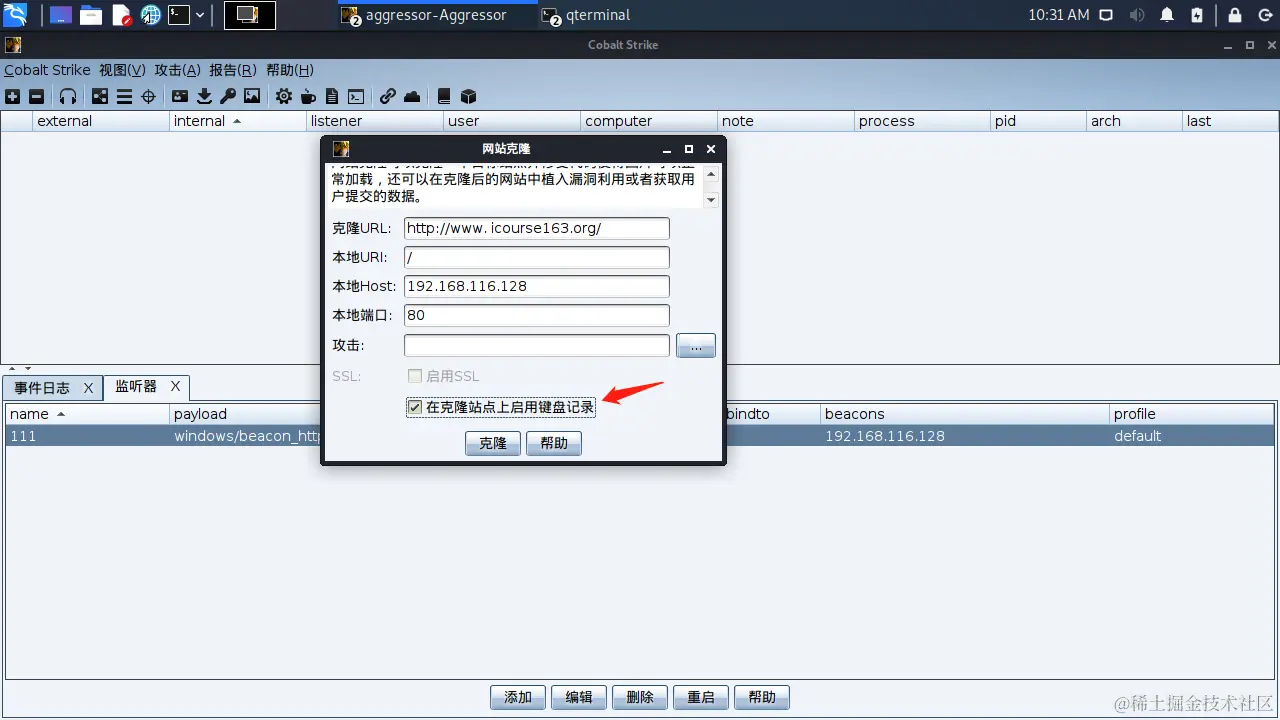
Task: Open screenshots via the picture icon
Action: (252, 97)
